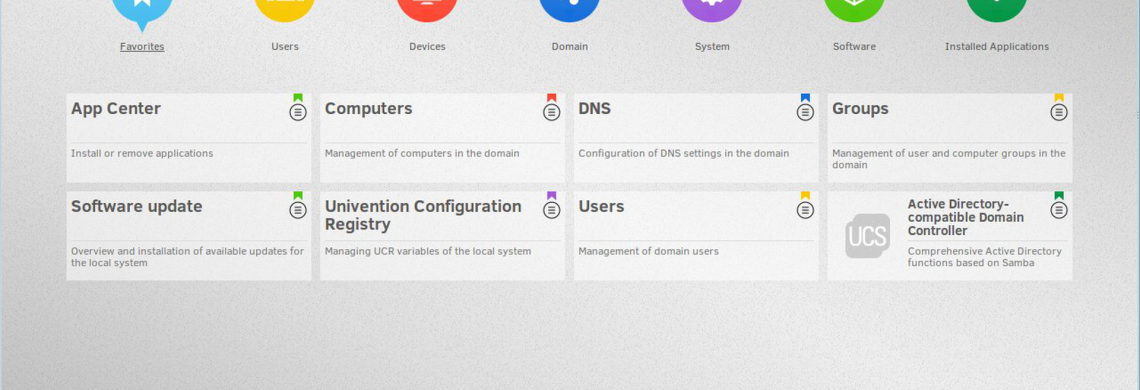Launch the Users module tile heading
The width and height of the screenshot is (1140, 390).
click(601, 207)
